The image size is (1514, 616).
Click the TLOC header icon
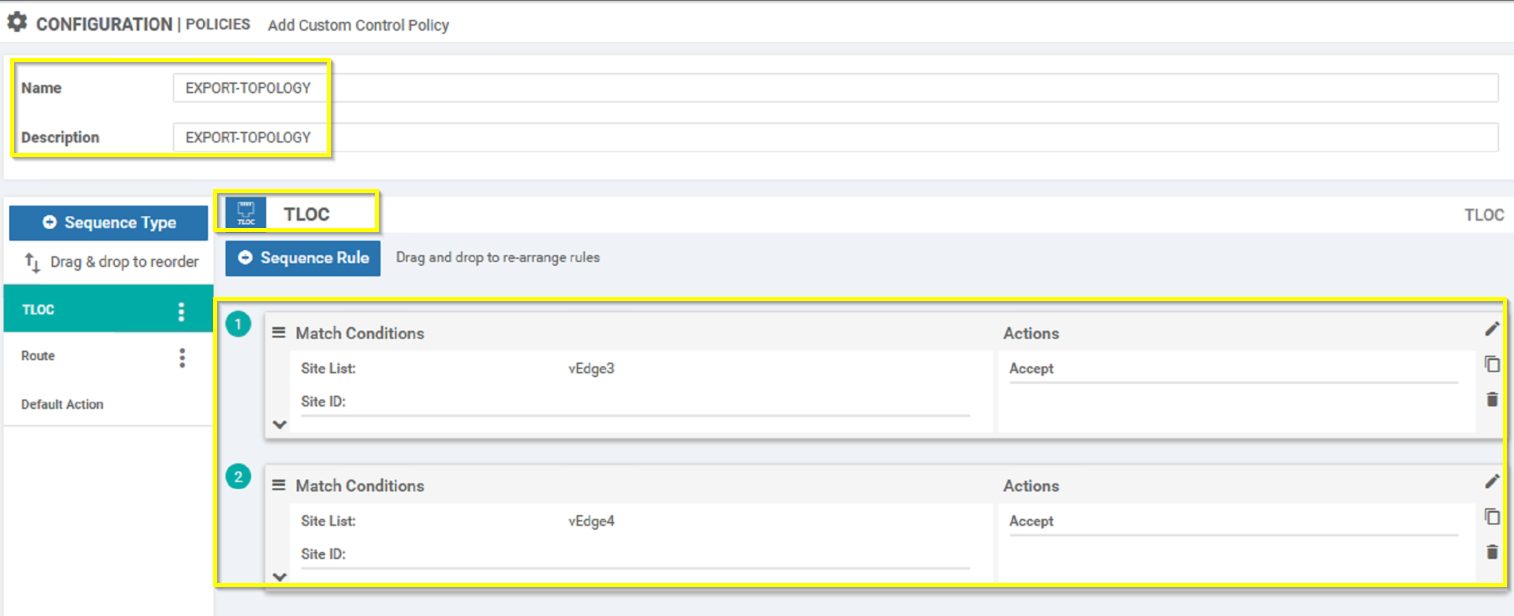pos(246,213)
